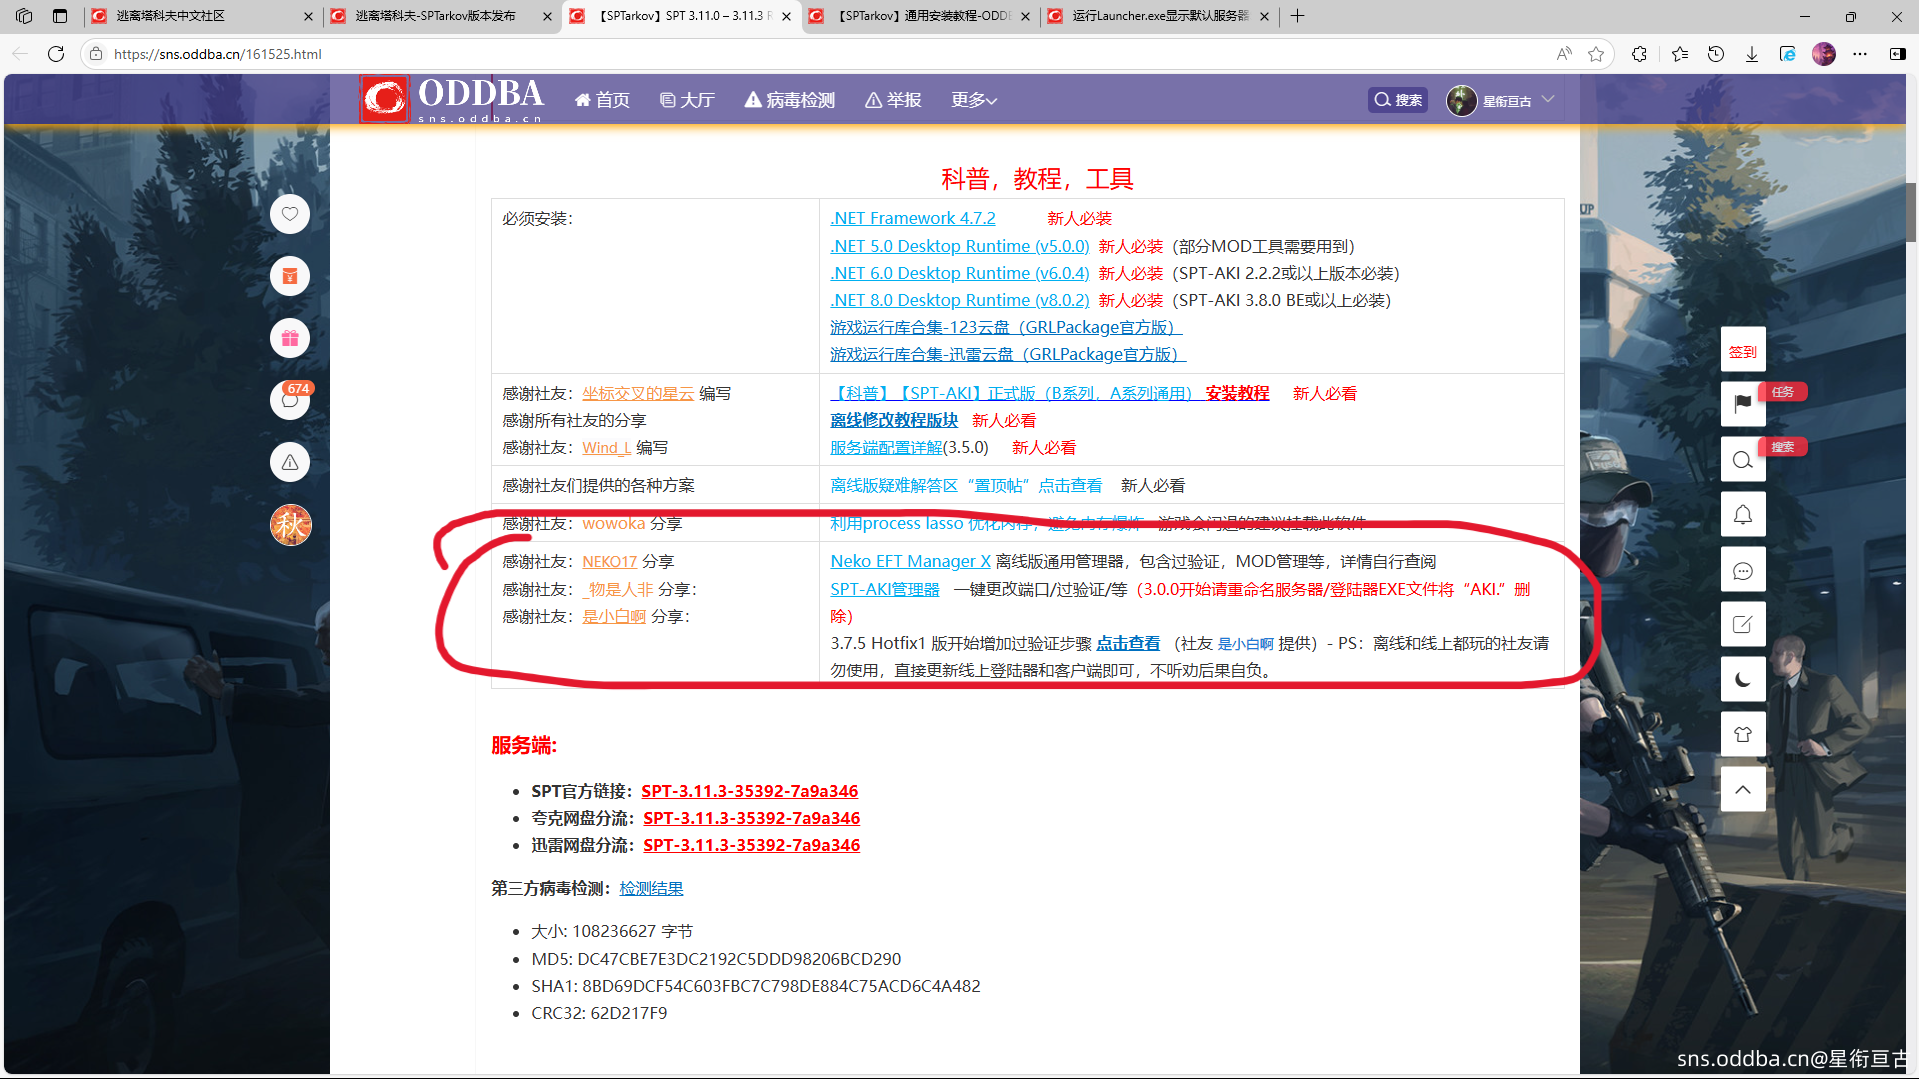1919x1079 pixels.
Task: Open 检测结果 virus scan link
Action: [x=651, y=888]
